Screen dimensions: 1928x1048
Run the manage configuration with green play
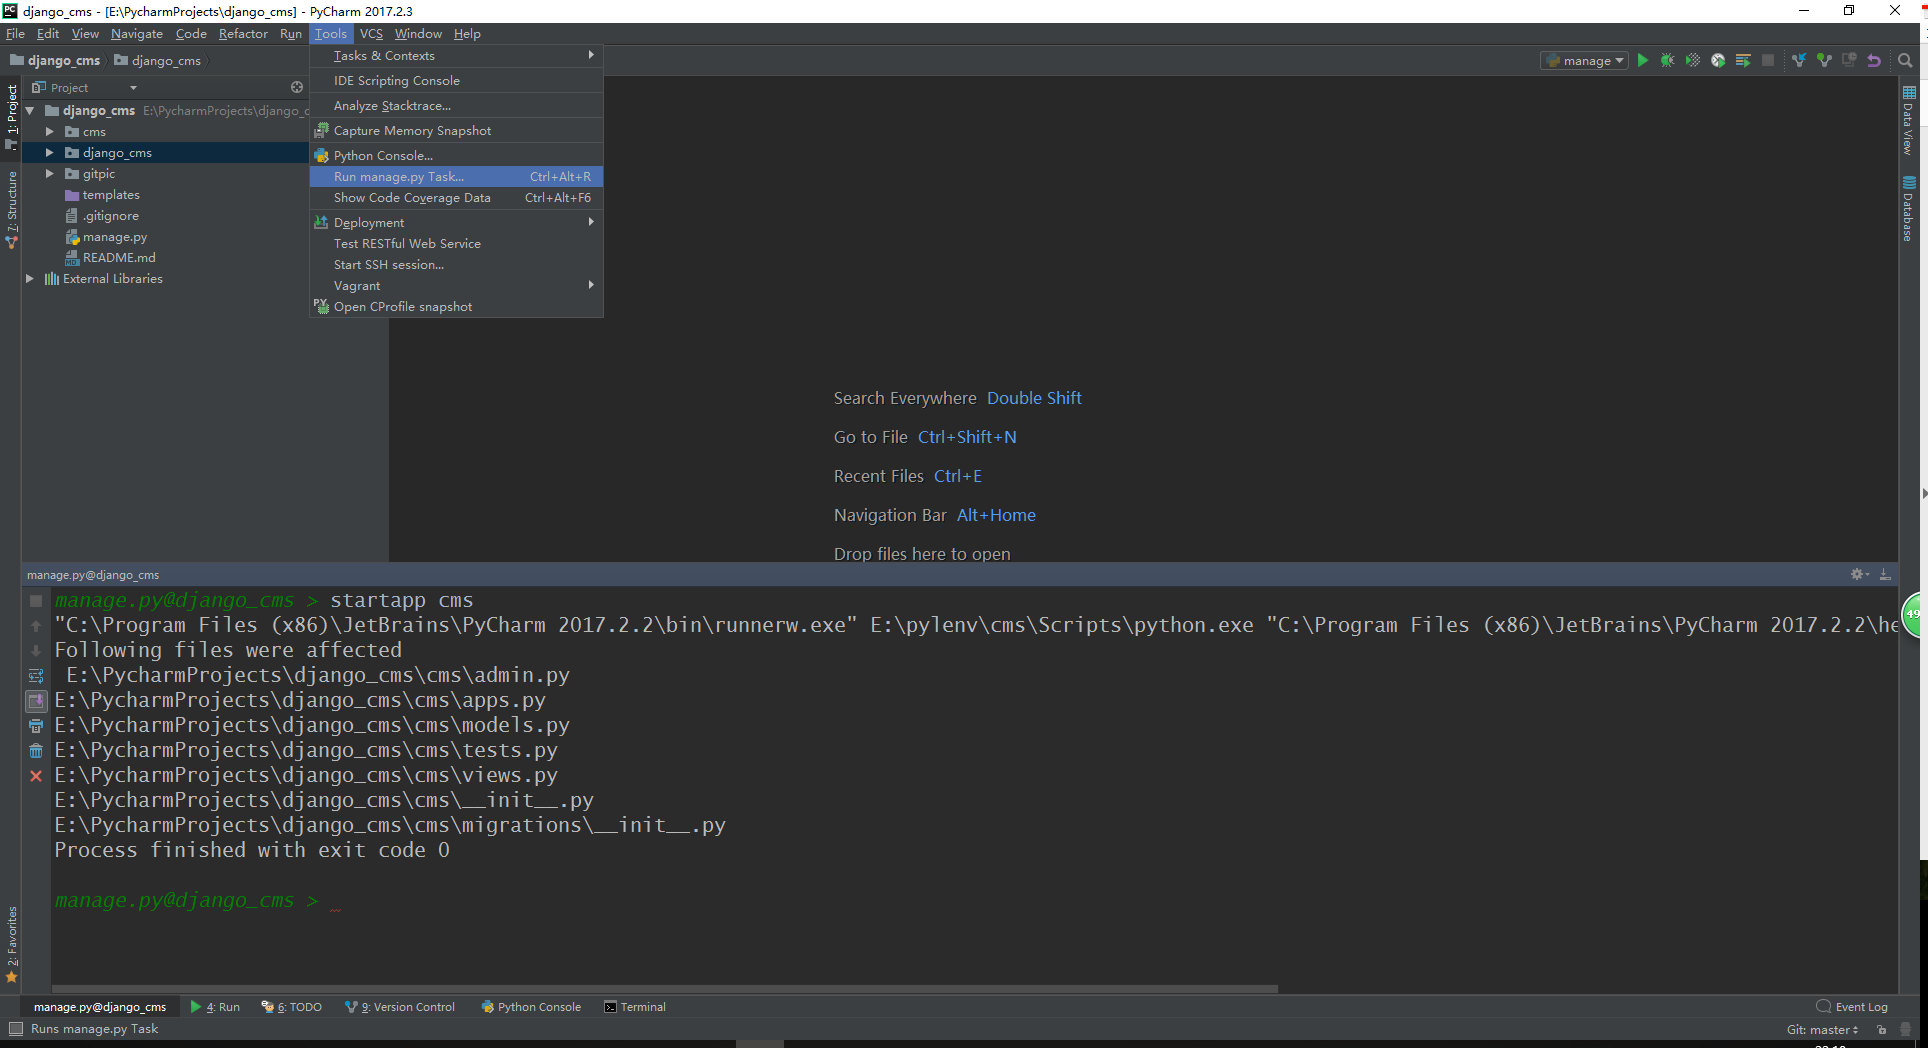1642,61
